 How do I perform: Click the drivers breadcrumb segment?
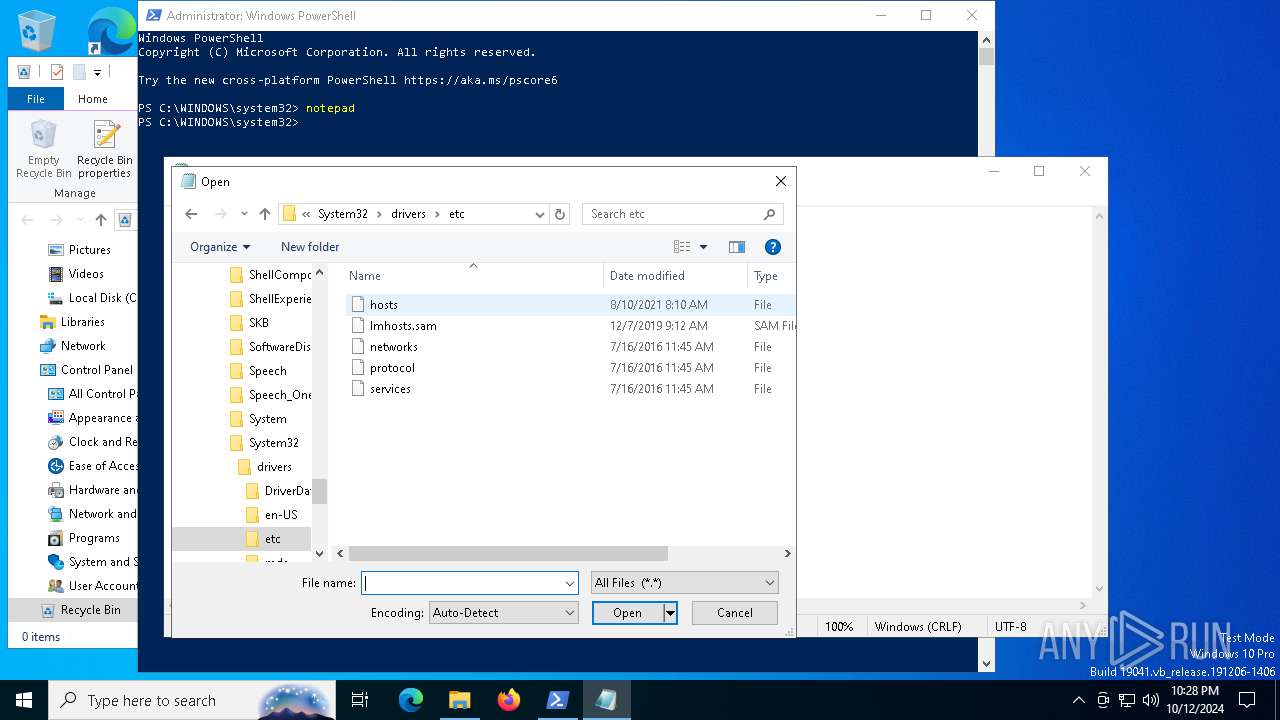tap(408, 214)
